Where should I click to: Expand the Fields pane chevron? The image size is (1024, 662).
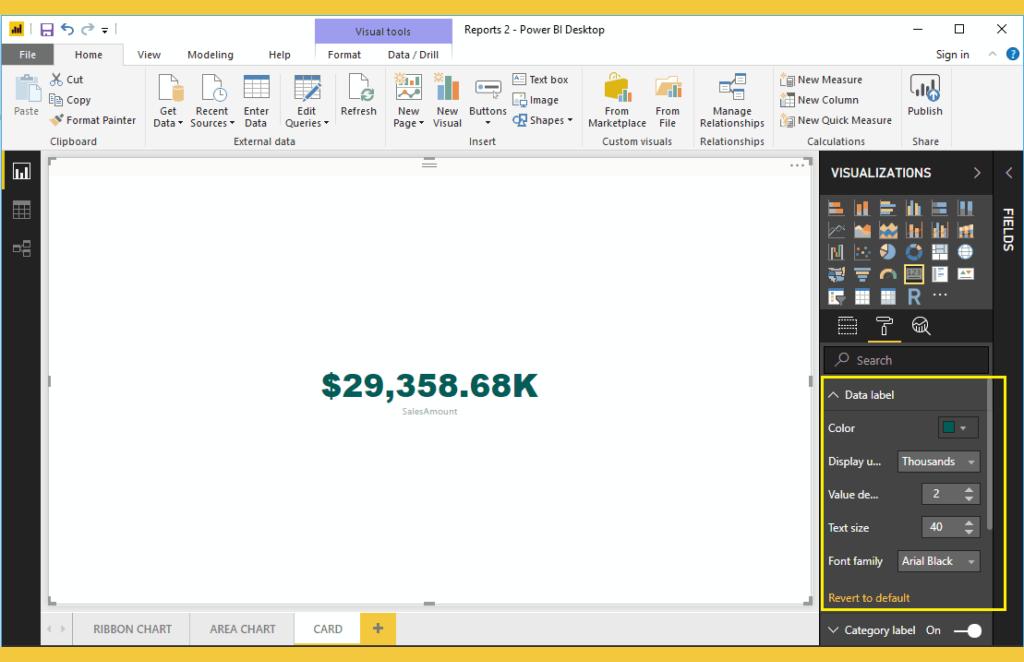pos(1009,173)
